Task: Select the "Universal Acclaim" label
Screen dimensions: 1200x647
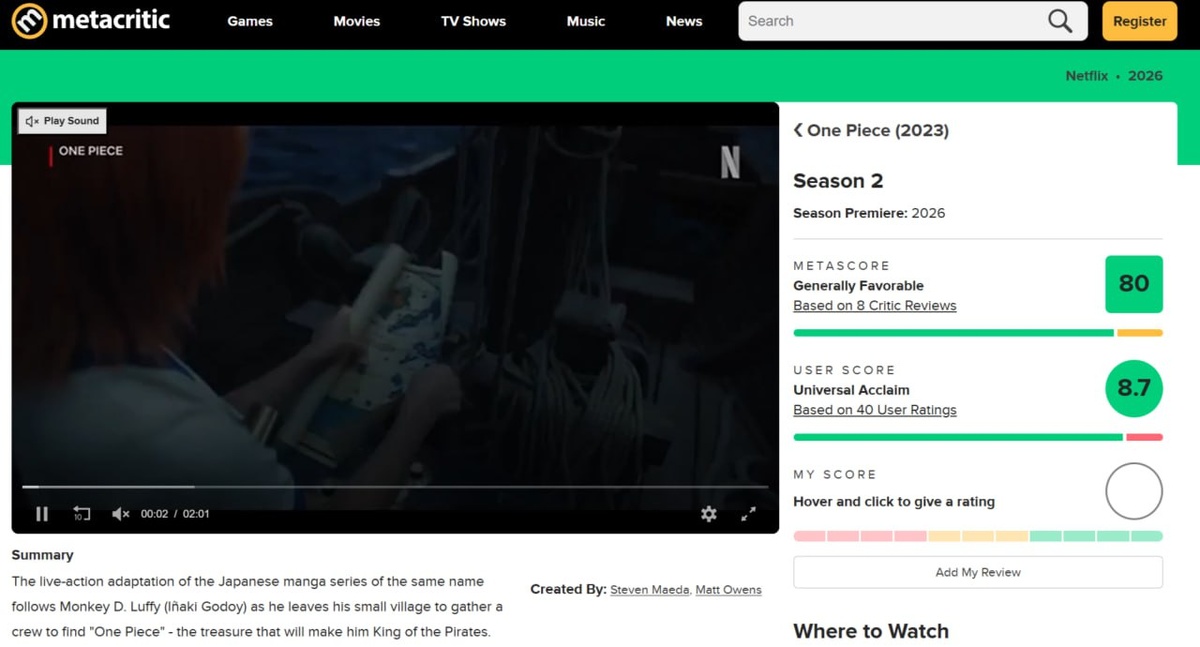Action: coord(851,390)
